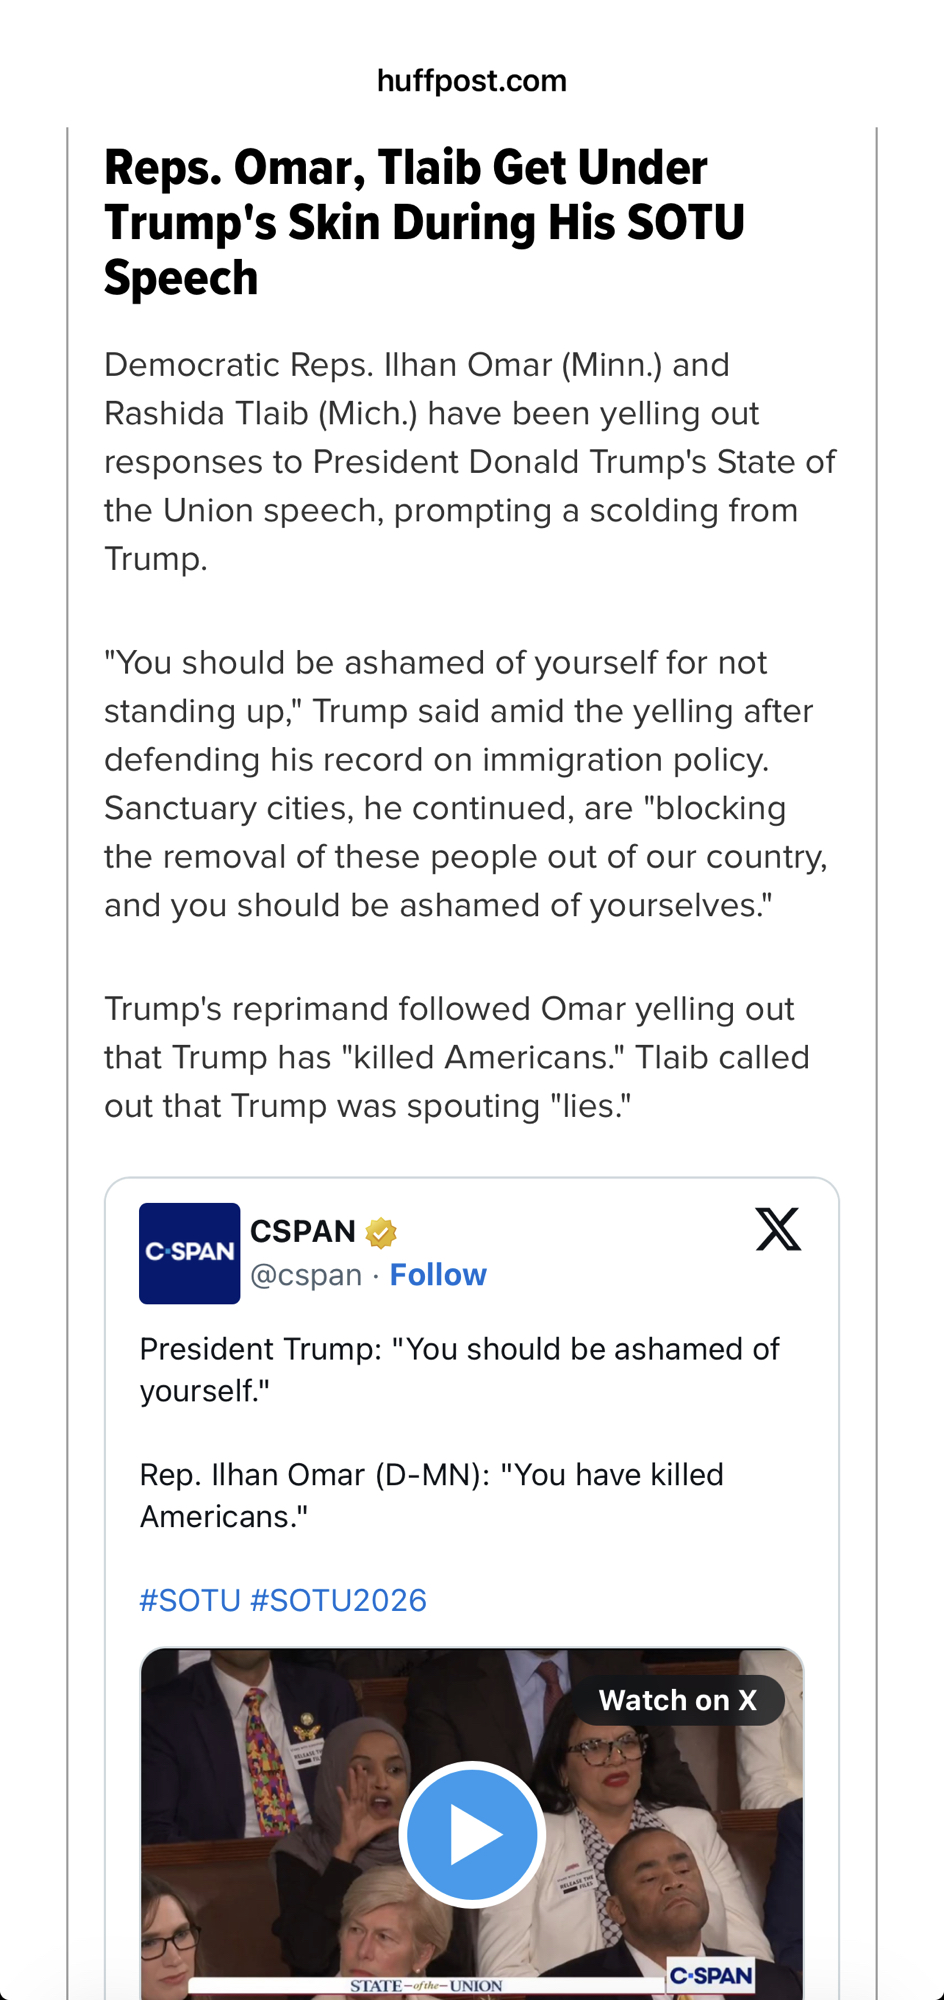Click the gold verified badge beside CSPAN
The width and height of the screenshot is (944, 2000).
click(381, 1233)
